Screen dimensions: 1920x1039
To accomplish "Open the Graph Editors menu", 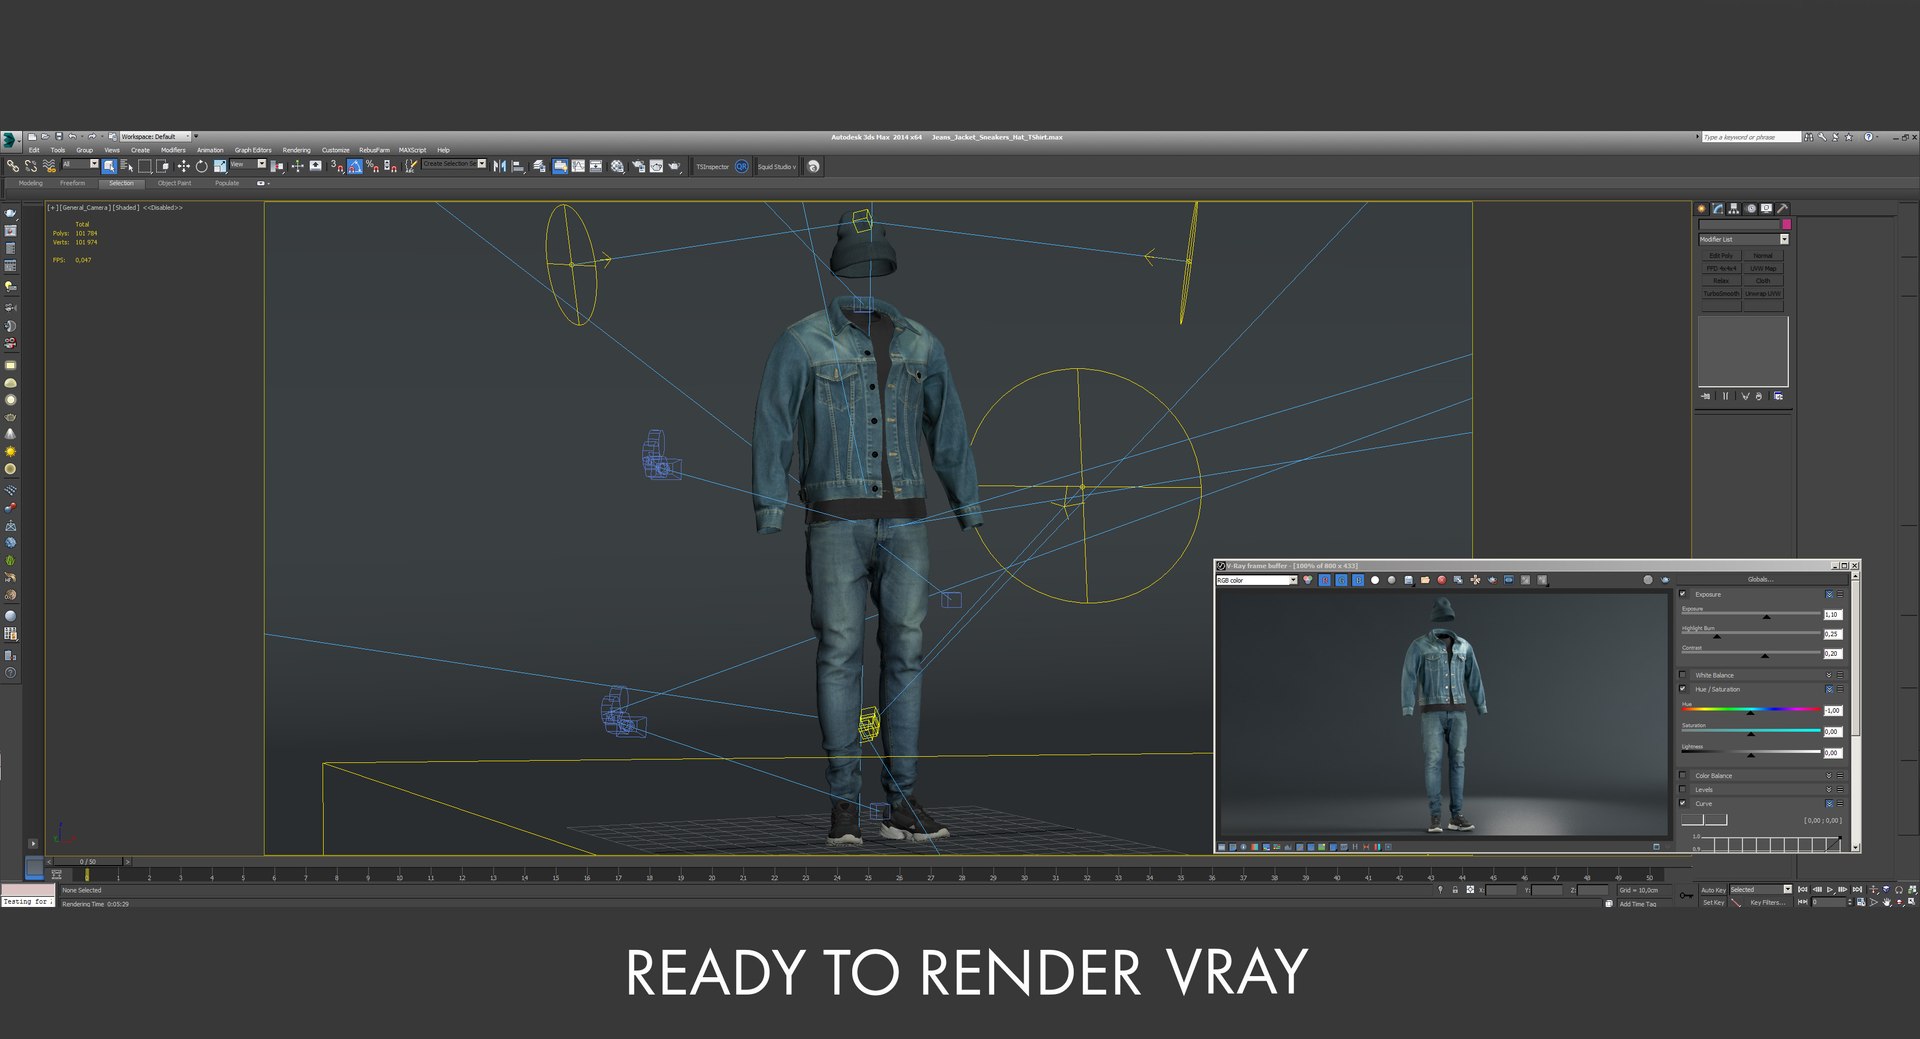I will tap(253, 150).
